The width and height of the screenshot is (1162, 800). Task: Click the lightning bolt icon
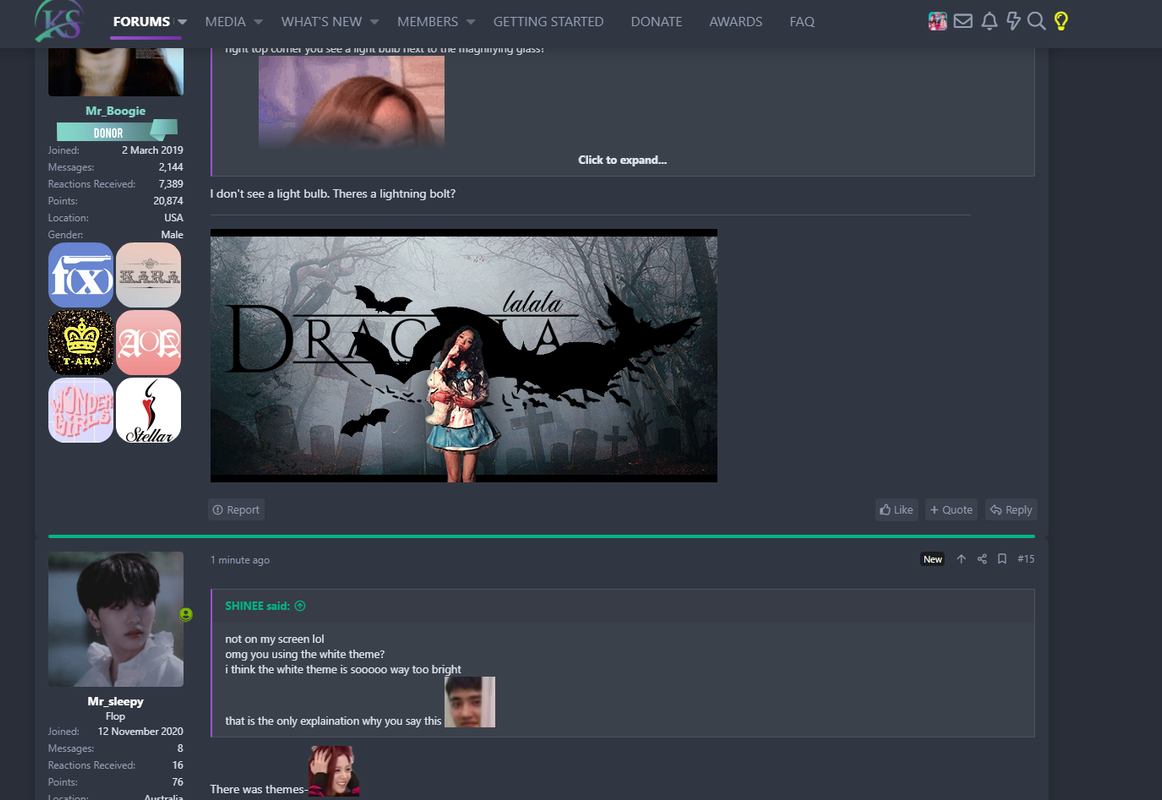point(1013,21)
